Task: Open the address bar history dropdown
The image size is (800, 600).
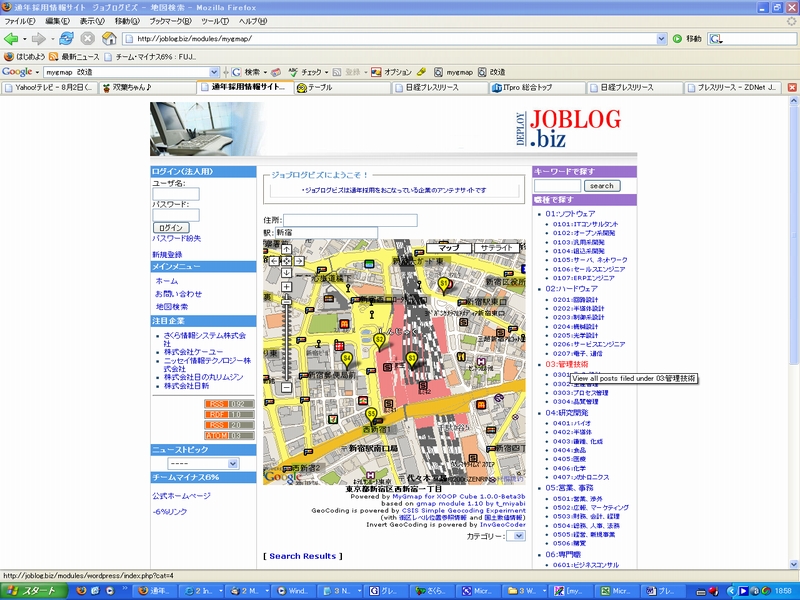Action: [662, 38]
